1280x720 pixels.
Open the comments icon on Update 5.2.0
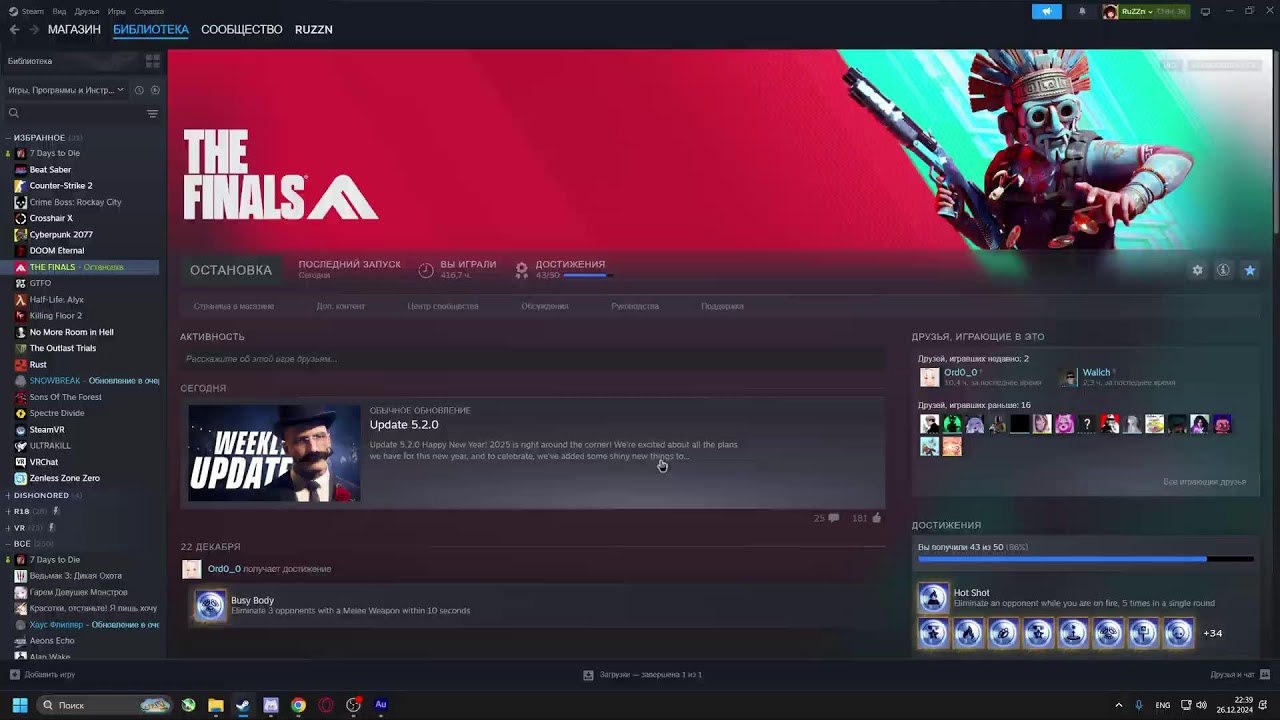[834, 518]
